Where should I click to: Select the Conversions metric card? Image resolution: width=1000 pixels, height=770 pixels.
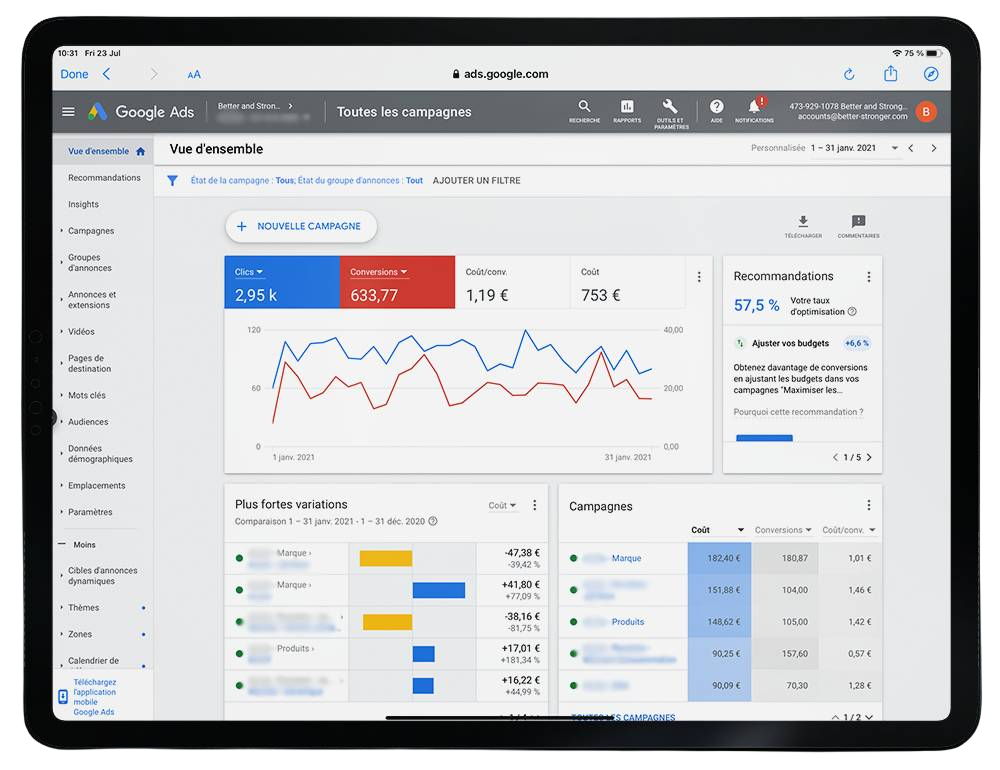[x=396, y=283]
